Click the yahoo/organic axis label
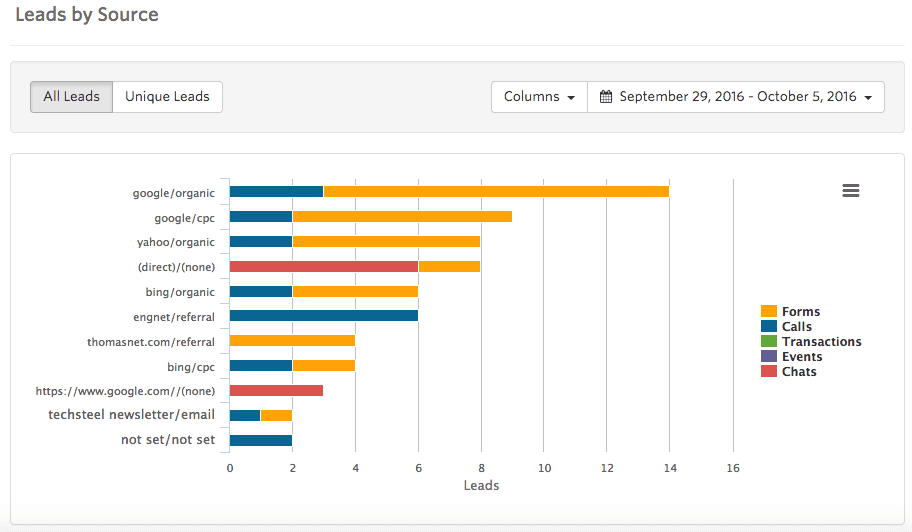Screen dimensions: 912x532 [176, 242]
